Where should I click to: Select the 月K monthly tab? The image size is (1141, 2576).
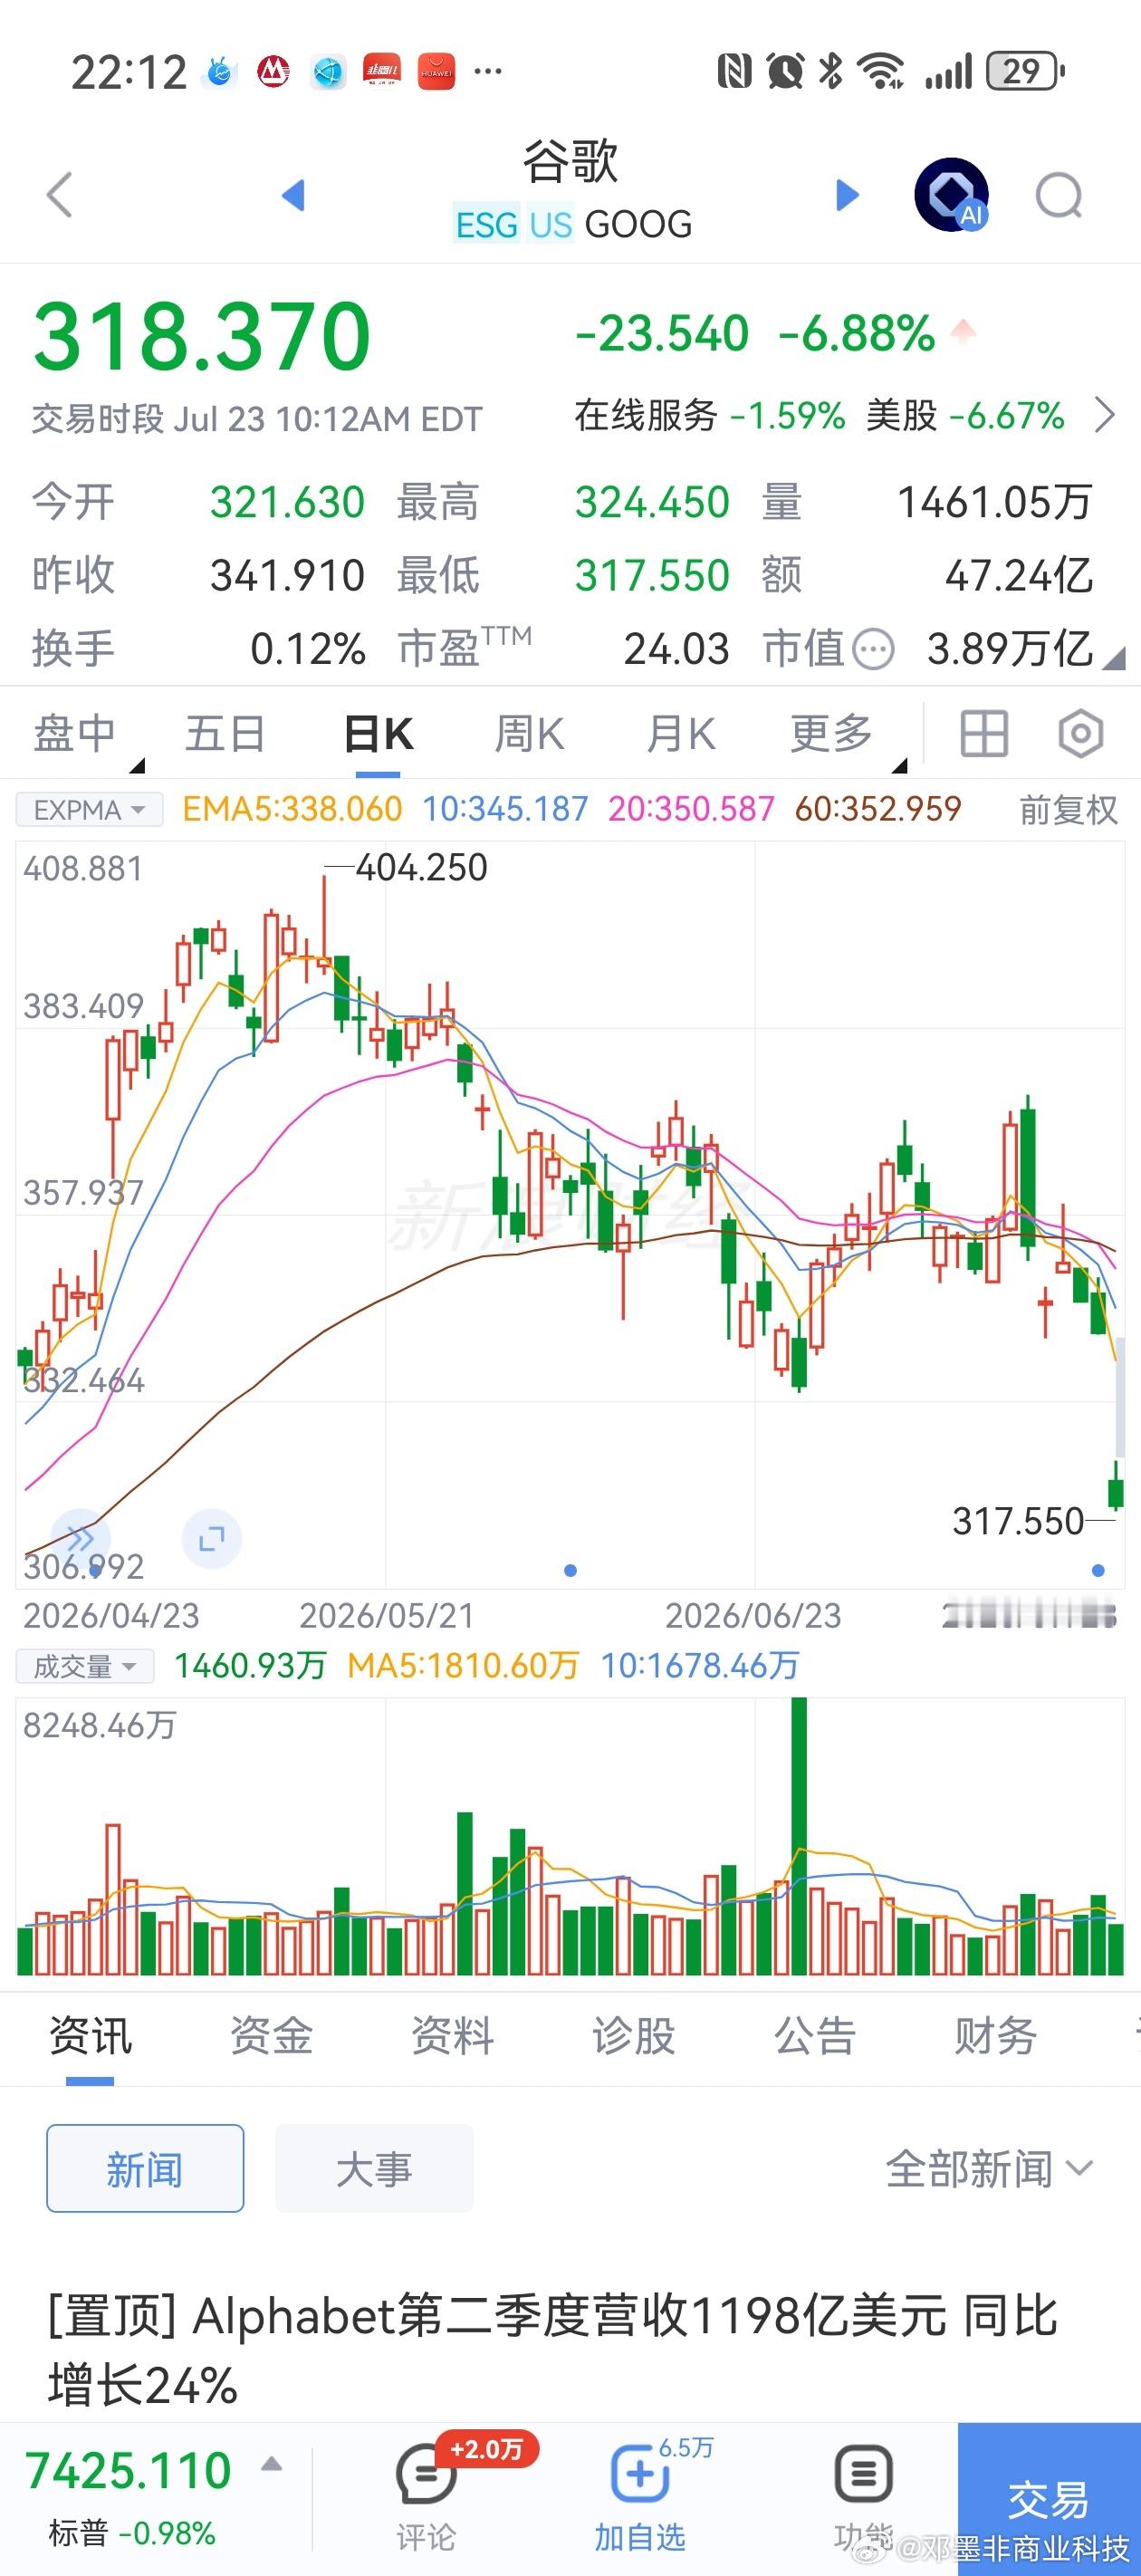pos(680,734)
